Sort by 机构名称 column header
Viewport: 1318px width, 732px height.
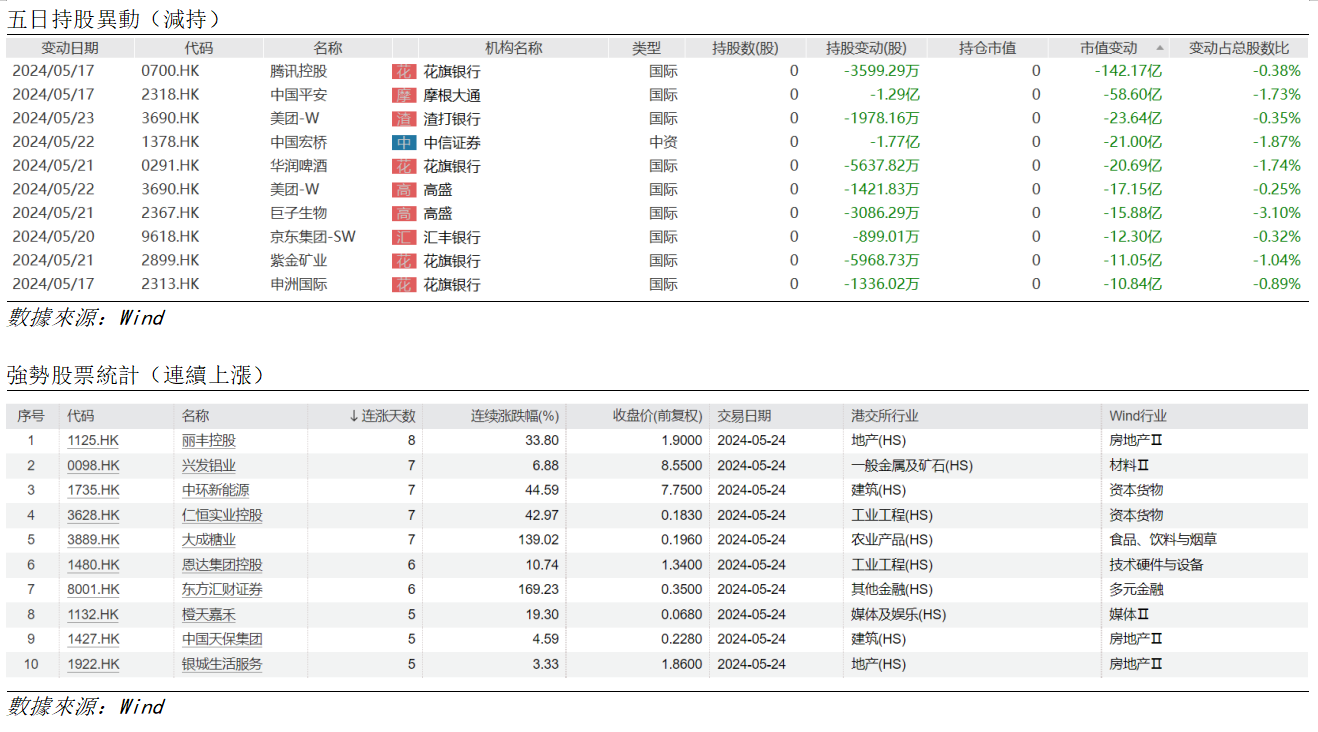(x=514, y=48)
